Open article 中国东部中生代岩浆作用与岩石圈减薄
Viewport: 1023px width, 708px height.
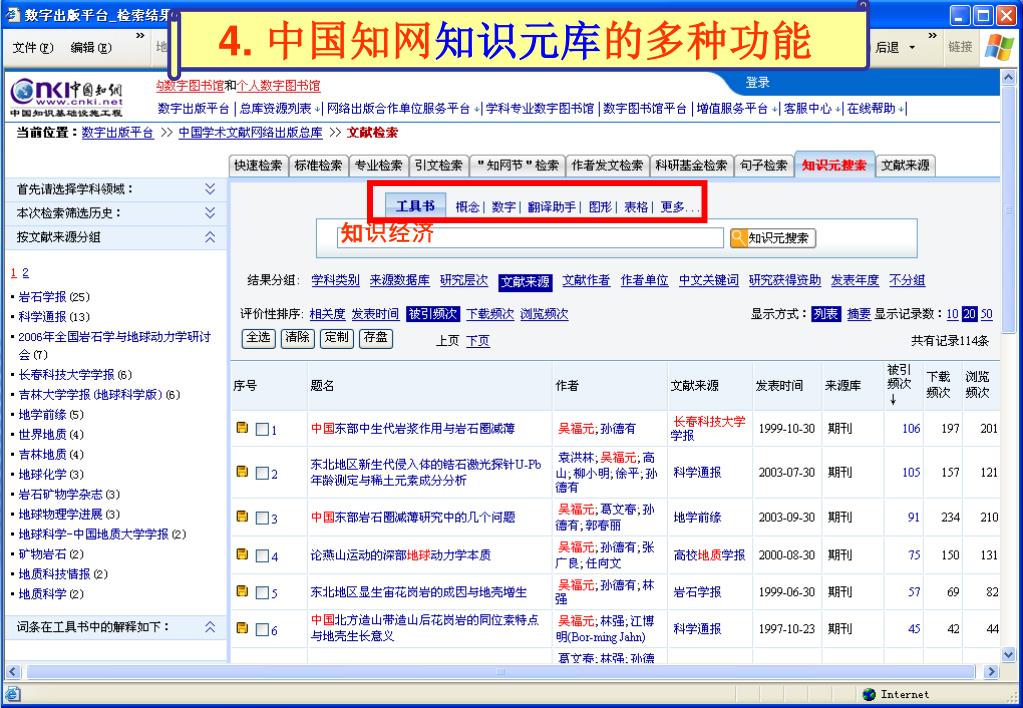click(x=413, y=429)
